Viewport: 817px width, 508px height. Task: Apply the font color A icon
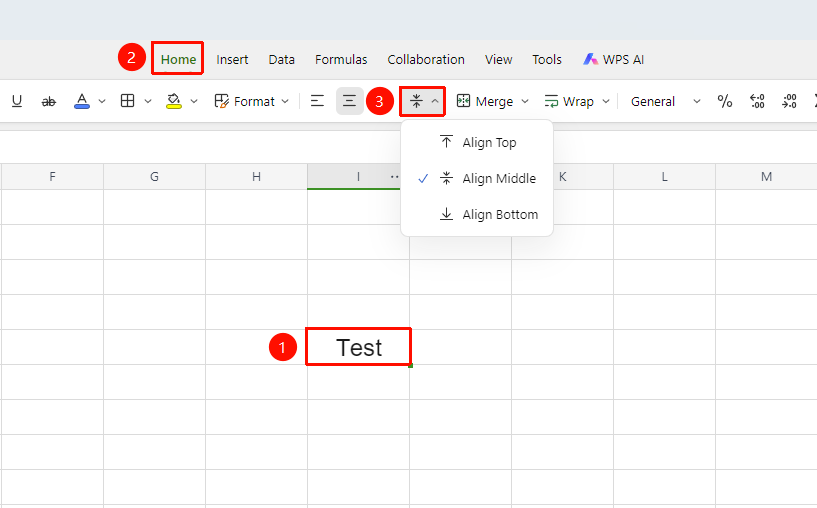[82, 101]
